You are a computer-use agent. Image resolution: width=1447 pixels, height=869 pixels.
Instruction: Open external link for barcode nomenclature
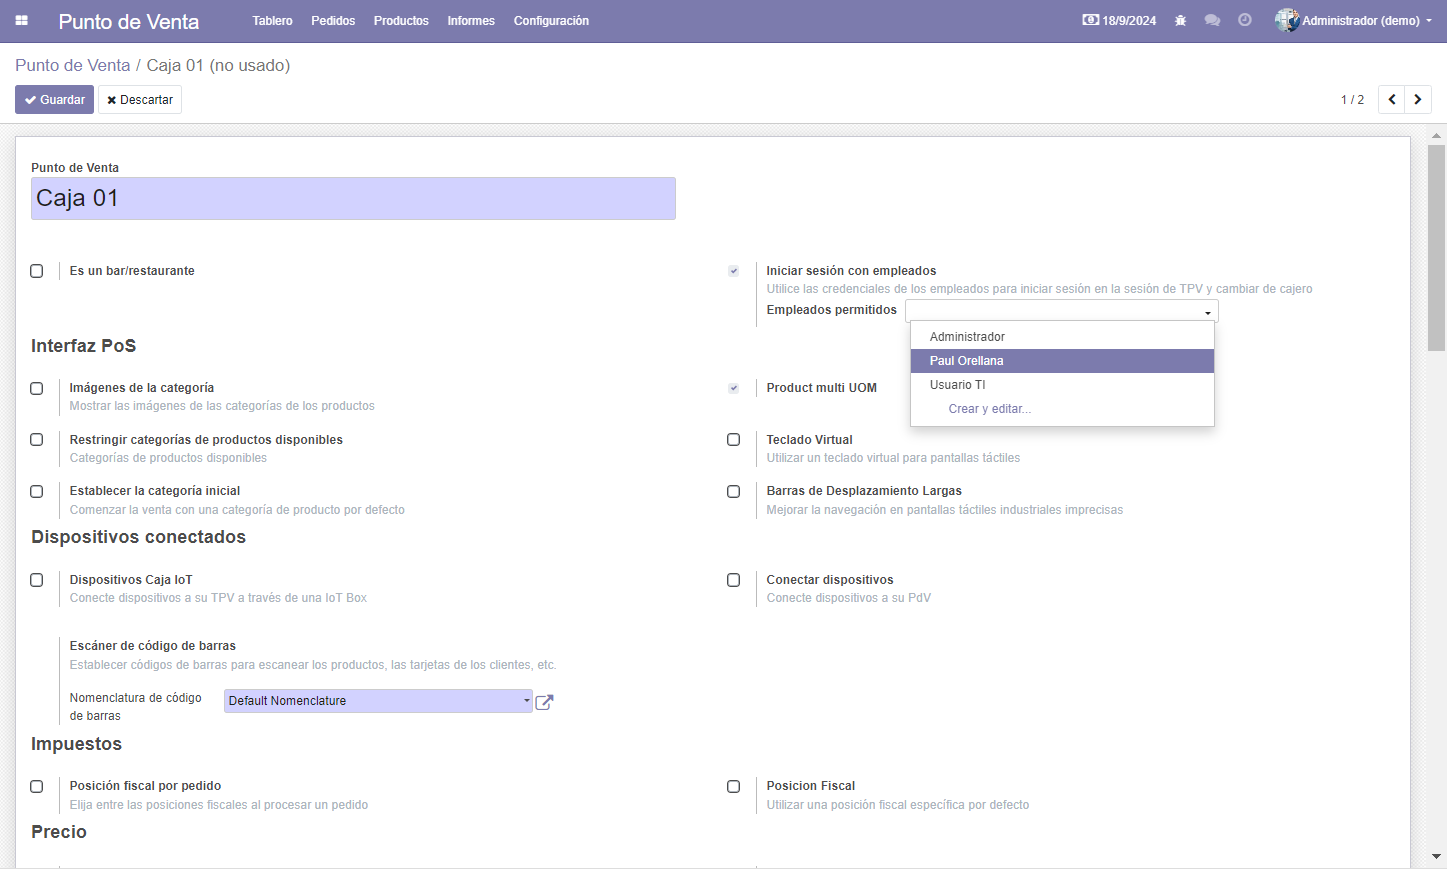click(544, 702)
